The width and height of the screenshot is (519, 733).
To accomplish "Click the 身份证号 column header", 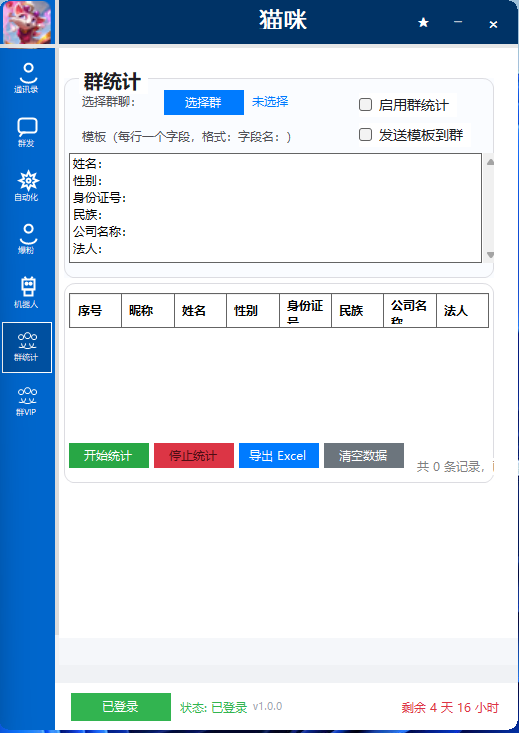I will pyautogui.click(x=305, y=310).
